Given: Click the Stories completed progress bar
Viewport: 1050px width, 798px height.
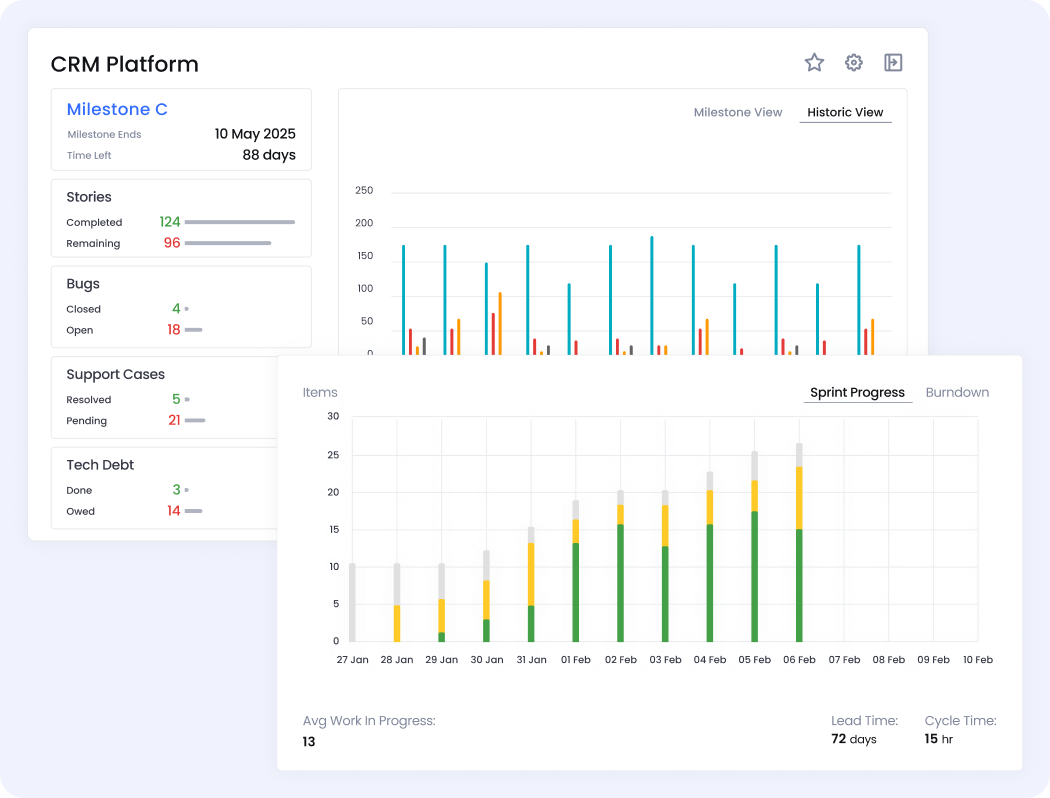Looking at the screenshot, I should tap(240, 222).
